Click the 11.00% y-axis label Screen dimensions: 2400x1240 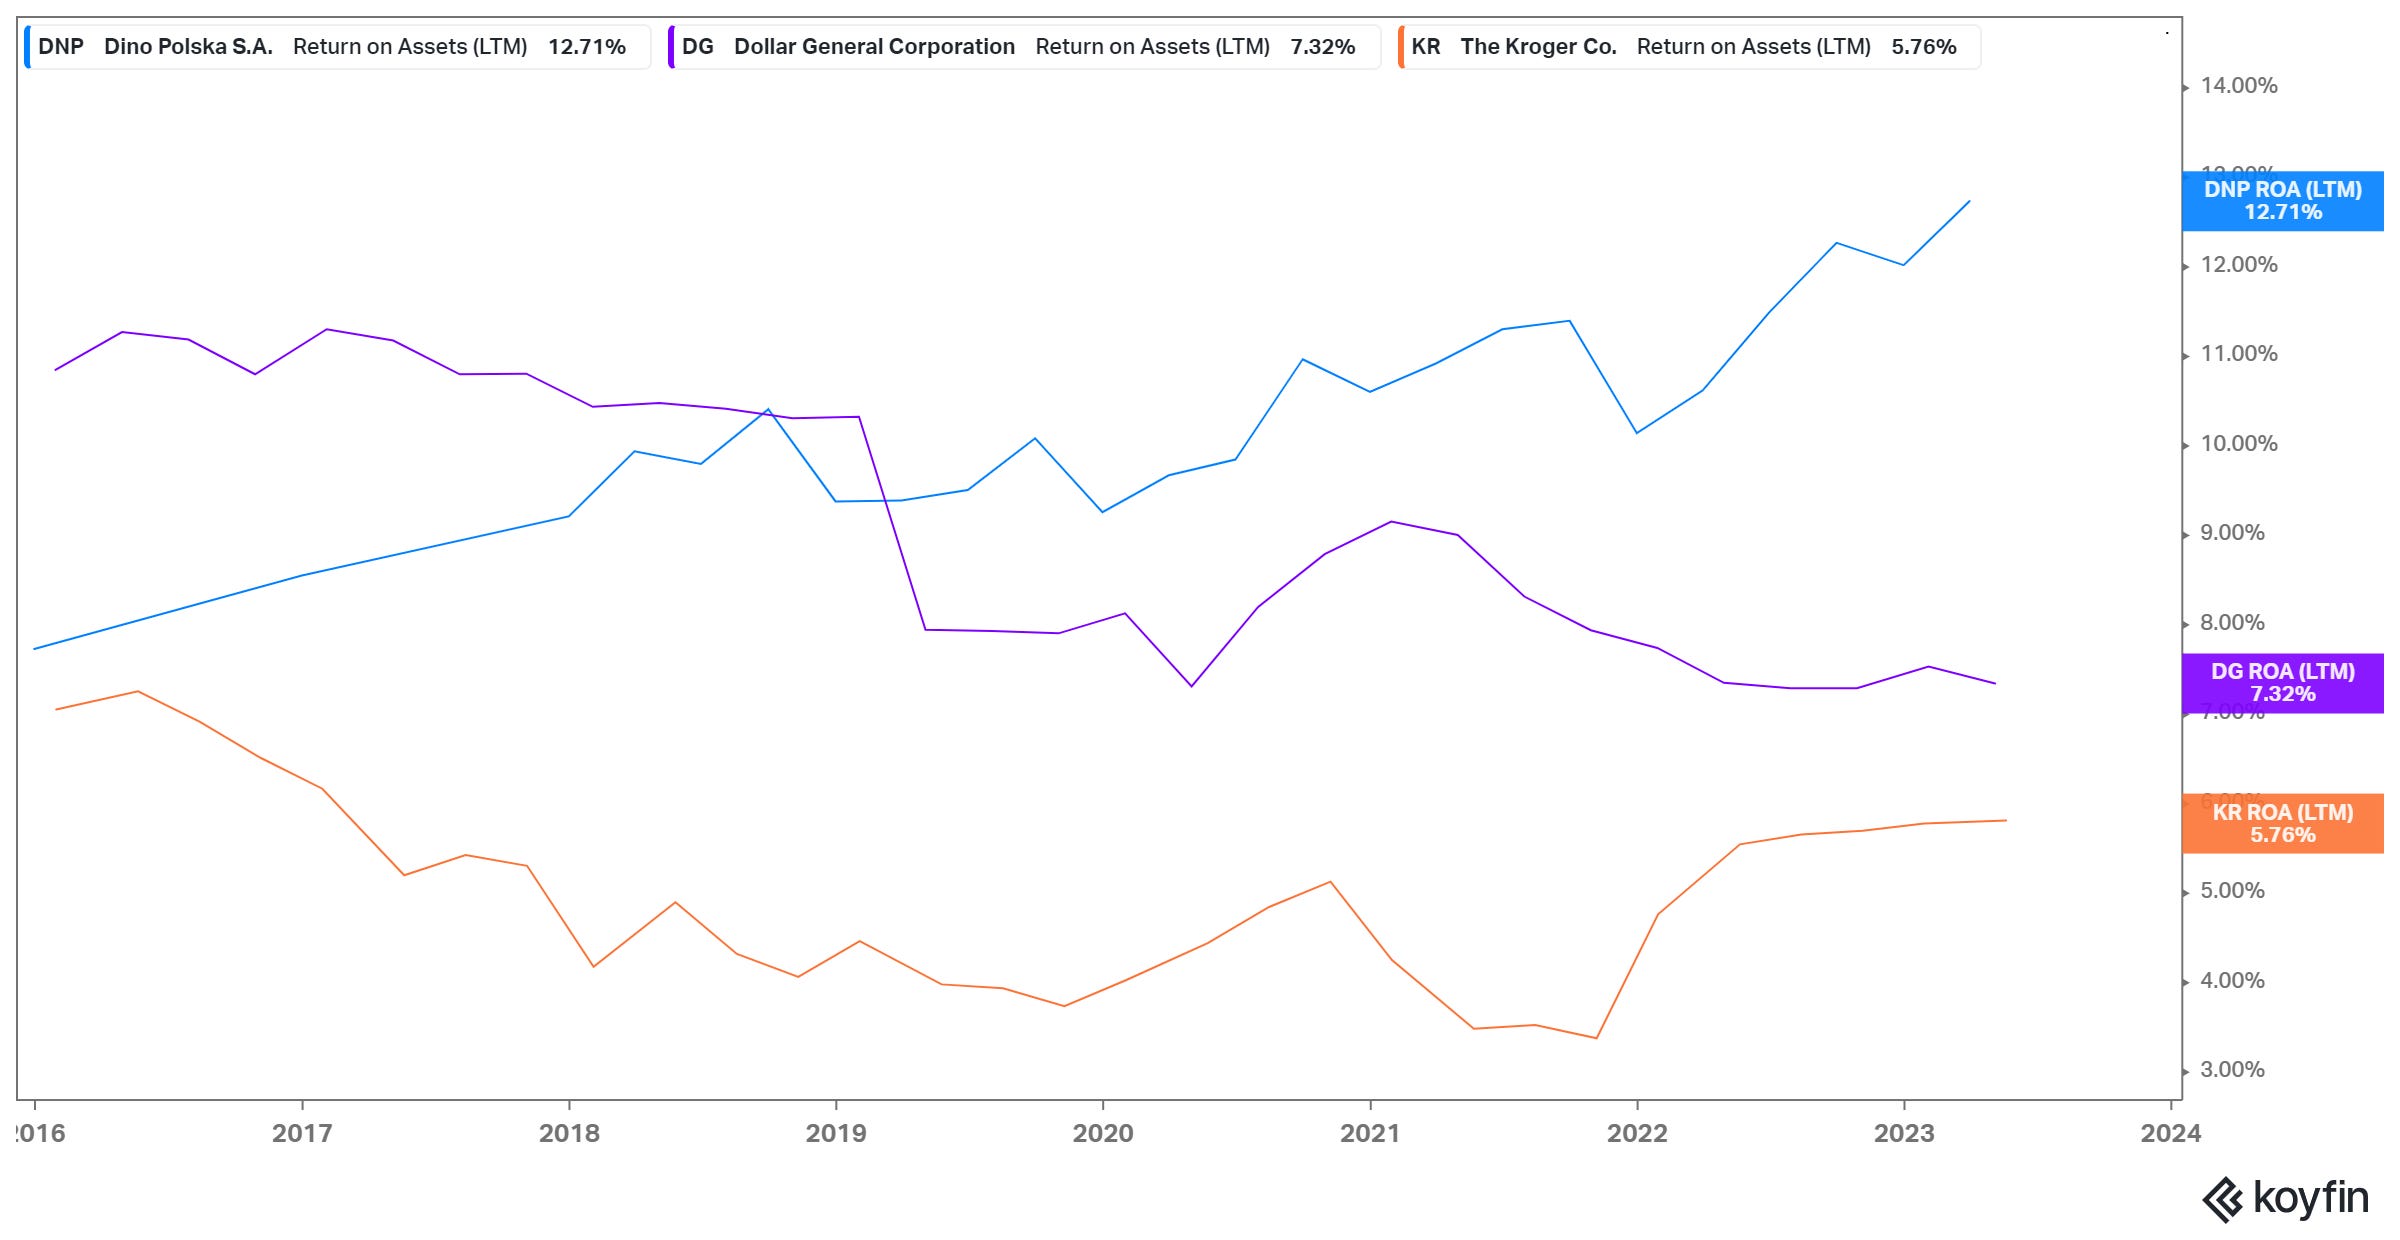[x=2239, y=354]
